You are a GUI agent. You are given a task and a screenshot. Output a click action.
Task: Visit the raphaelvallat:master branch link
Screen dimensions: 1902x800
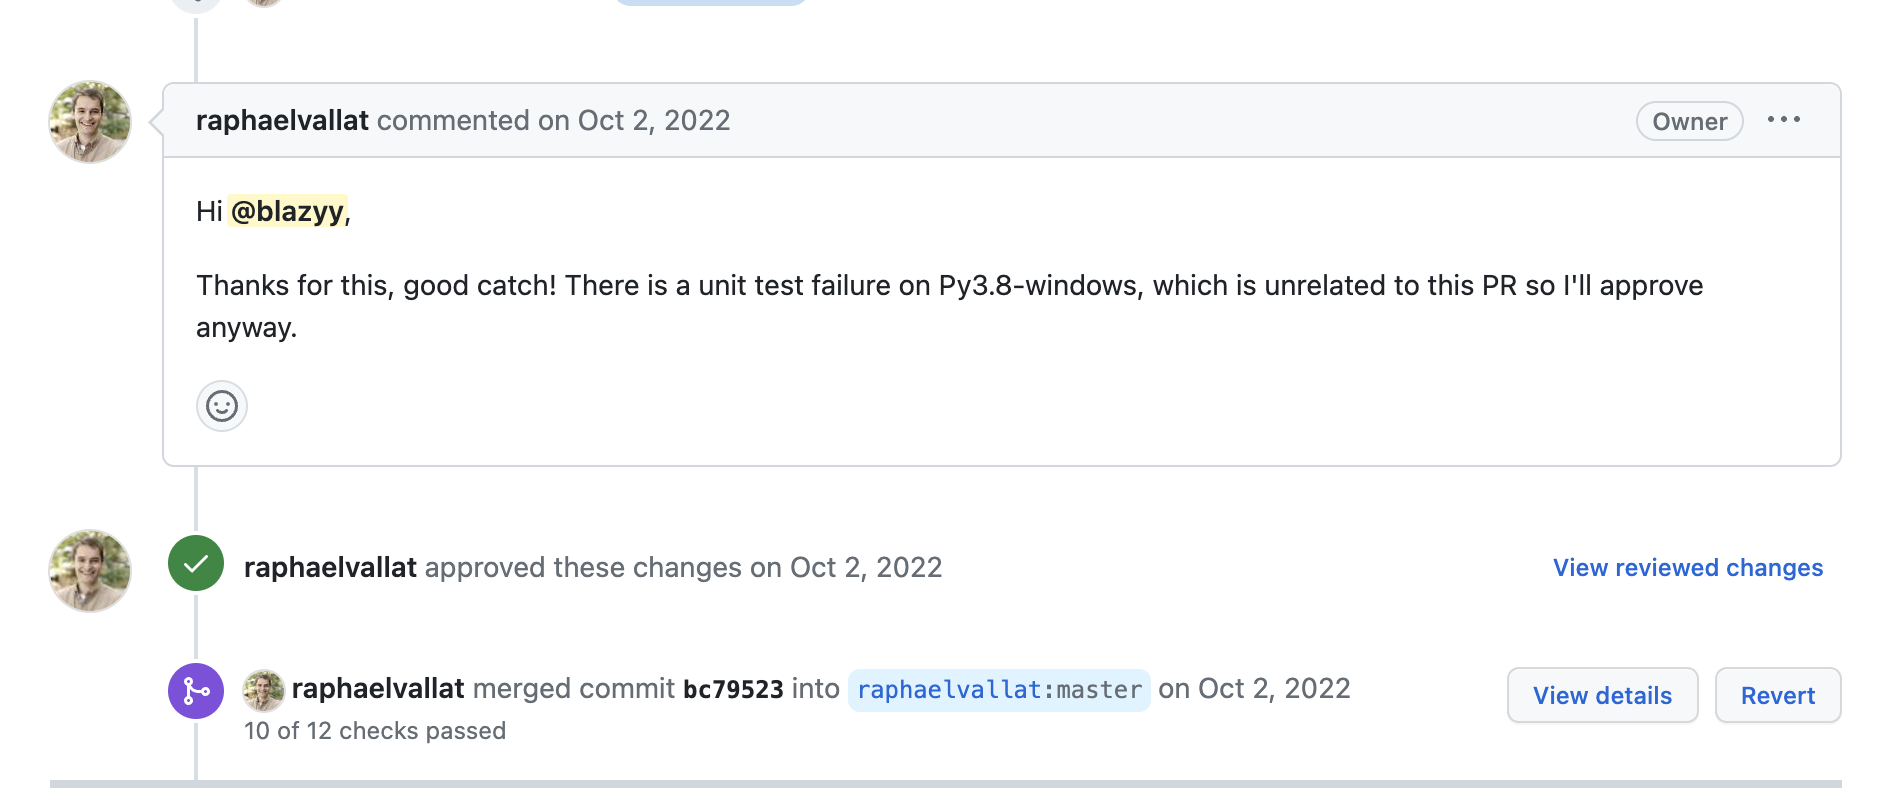999,689
